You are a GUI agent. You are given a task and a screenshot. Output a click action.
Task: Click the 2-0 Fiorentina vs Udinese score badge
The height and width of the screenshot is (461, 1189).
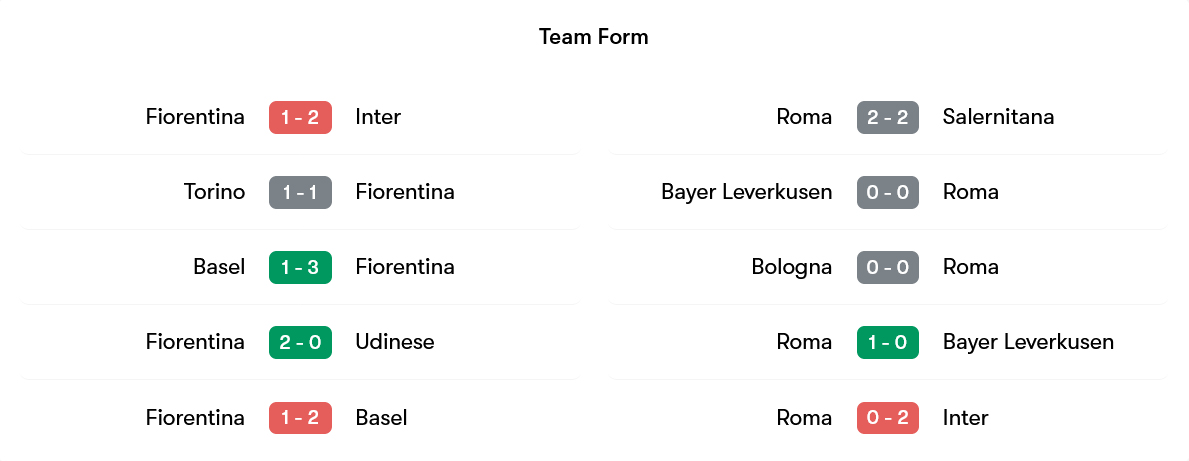pos(300,342)
